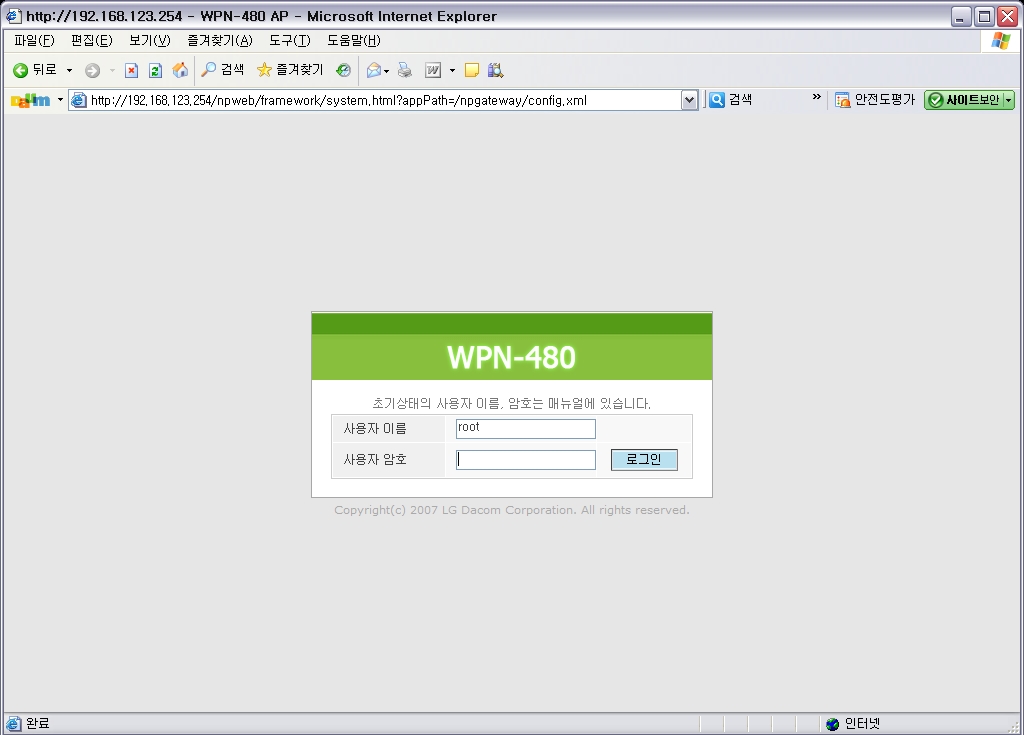This screenshot has height=735, width=1024.
Task: Click the yellow note icon in toolbar
Action: pos(472,70)
